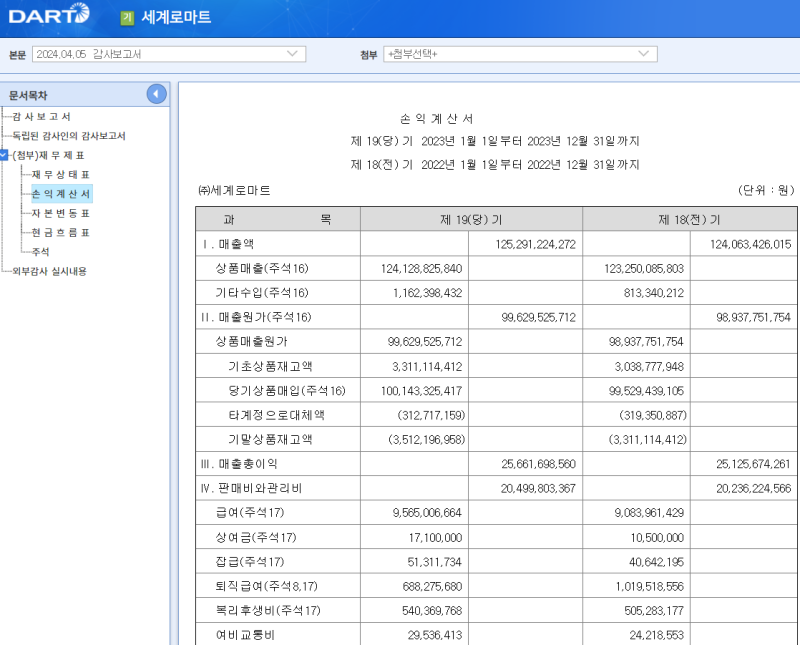Viewport: 800px width, 645px height.
Task: Open 외부감사 실시내용 tree item
Action: pyautogui.click(x=49, y=271)
